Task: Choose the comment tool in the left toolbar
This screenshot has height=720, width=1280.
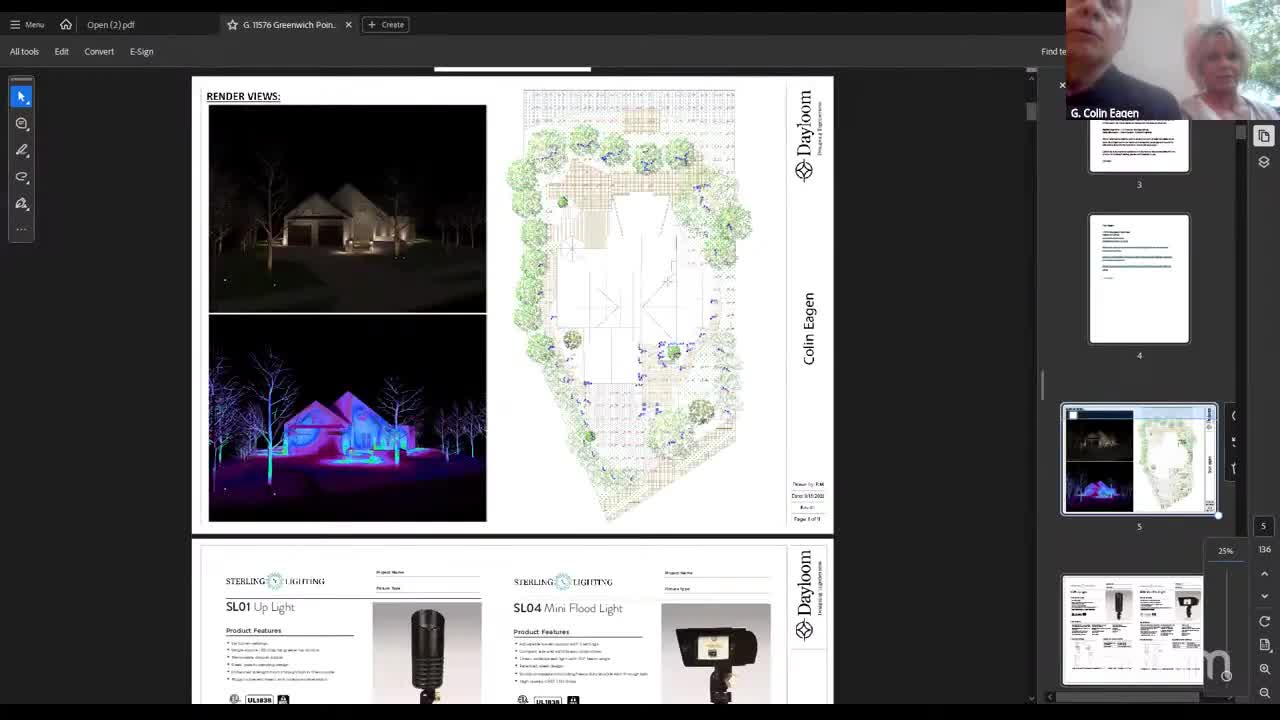Action: click(x=21, y=123)
